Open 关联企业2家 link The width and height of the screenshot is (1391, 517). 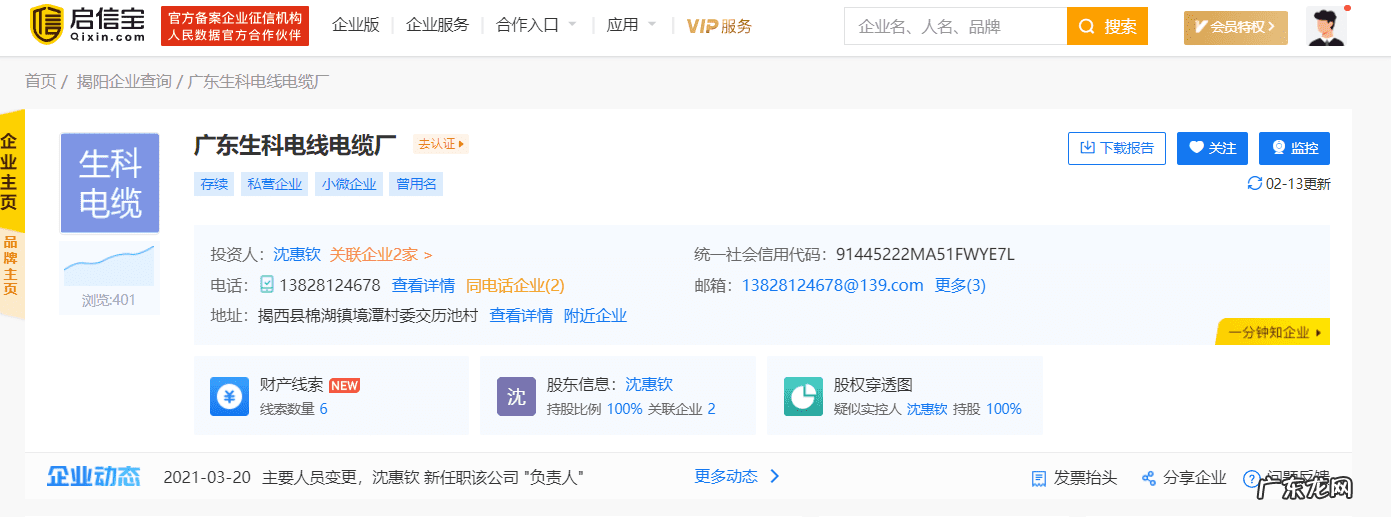pyautogui.click(x=381, y=255)
